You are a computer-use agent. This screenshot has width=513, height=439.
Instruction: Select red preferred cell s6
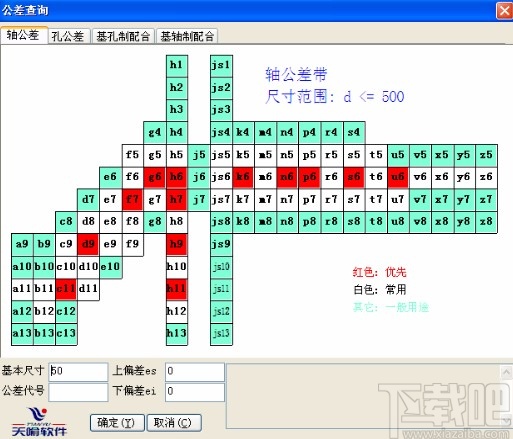coord(354,177)
